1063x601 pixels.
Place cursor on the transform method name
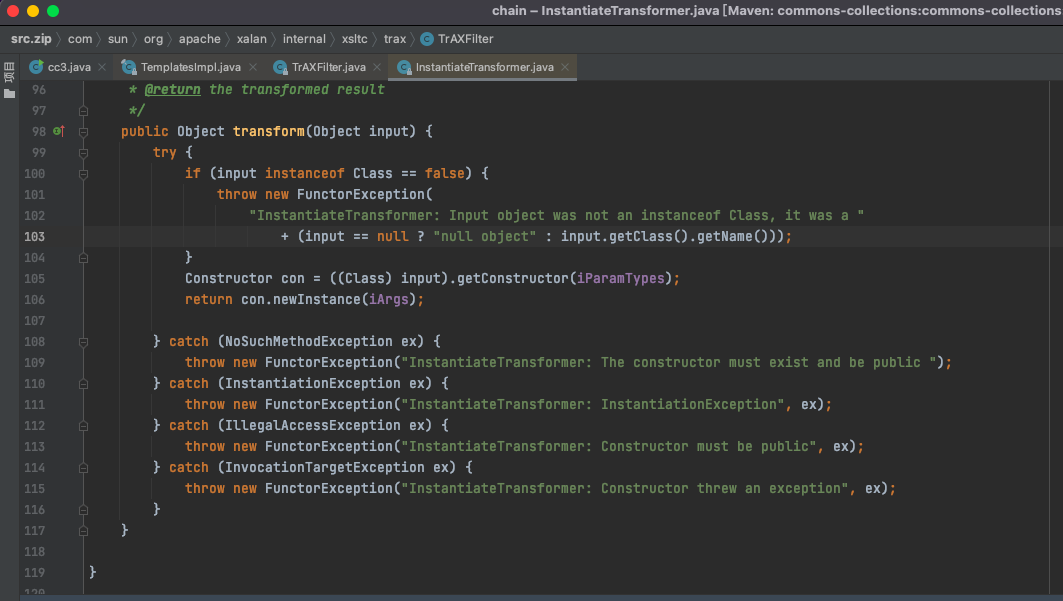268,131
